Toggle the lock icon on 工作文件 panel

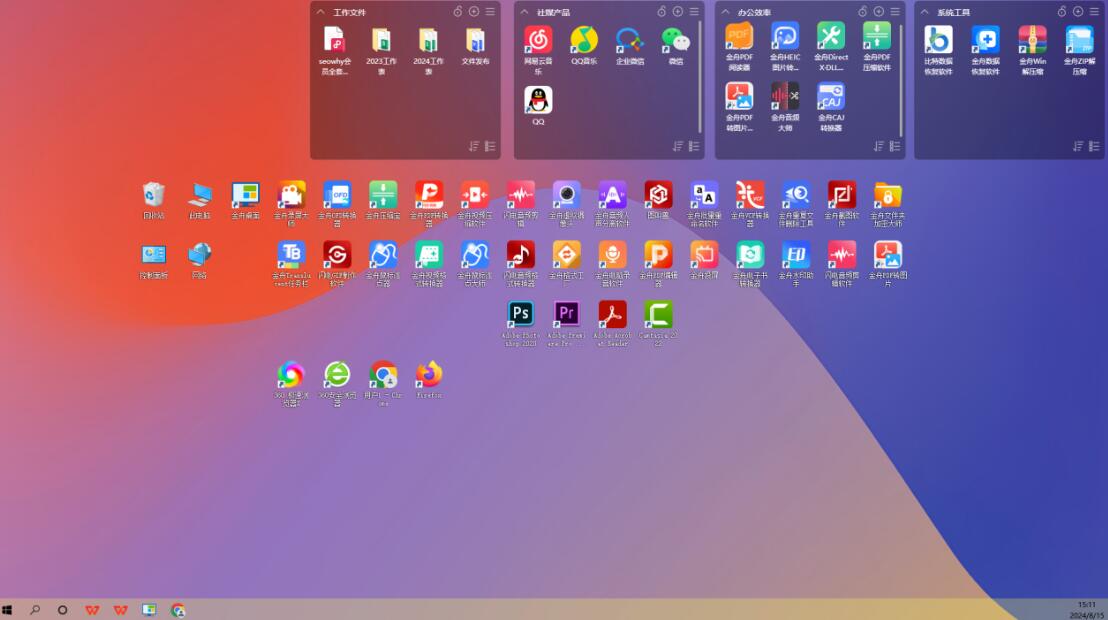coord(458,12)
